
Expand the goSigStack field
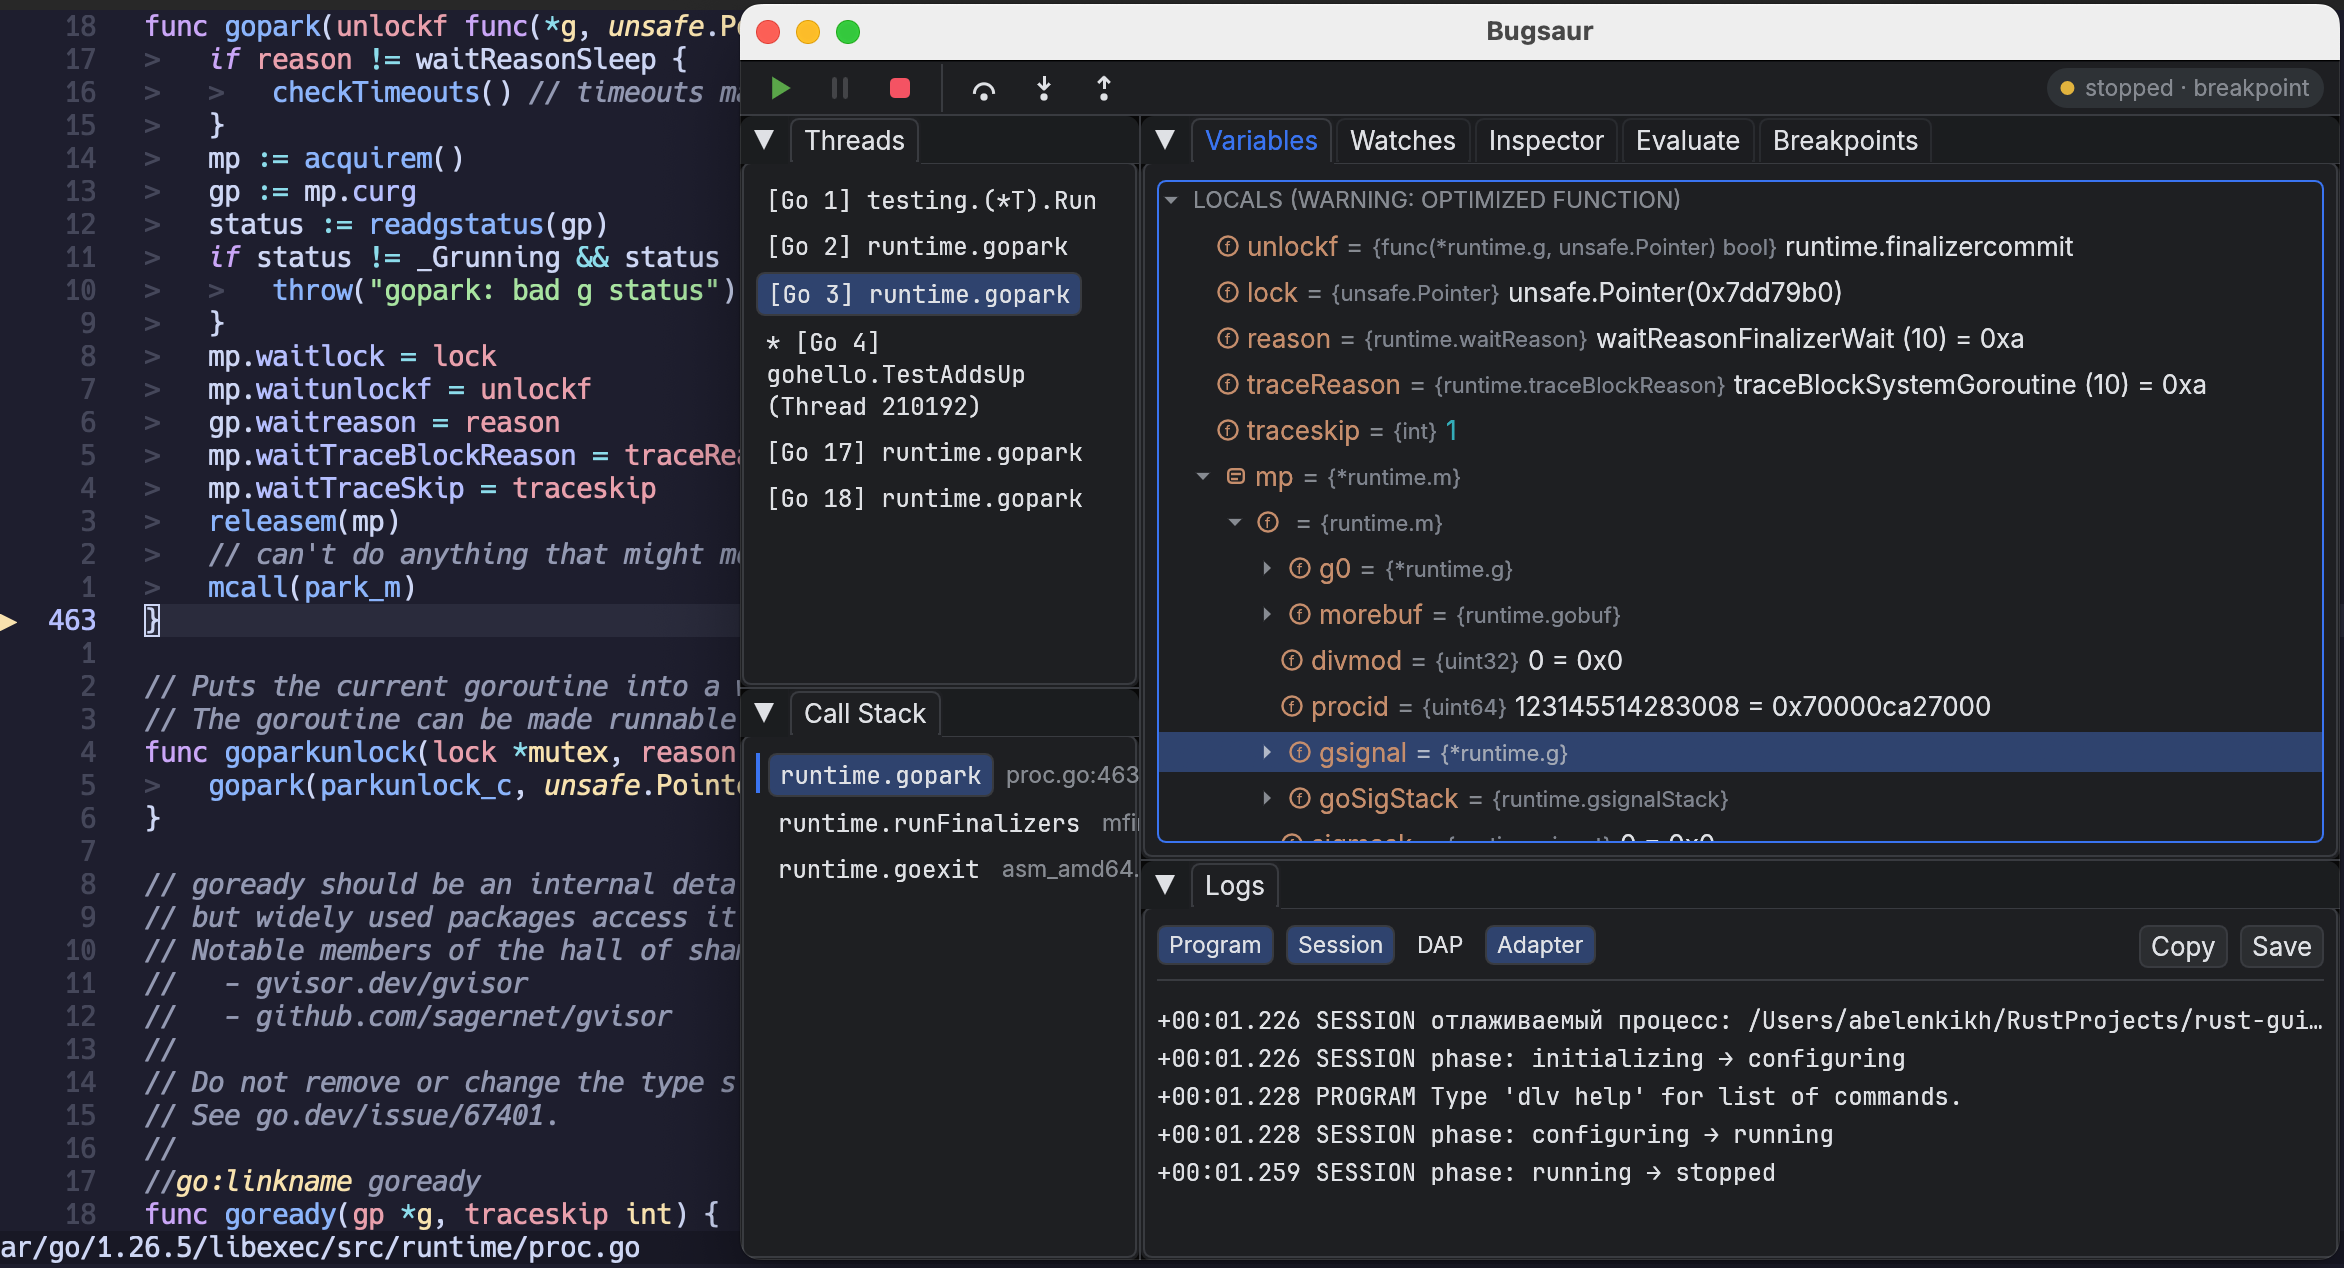1267,799
